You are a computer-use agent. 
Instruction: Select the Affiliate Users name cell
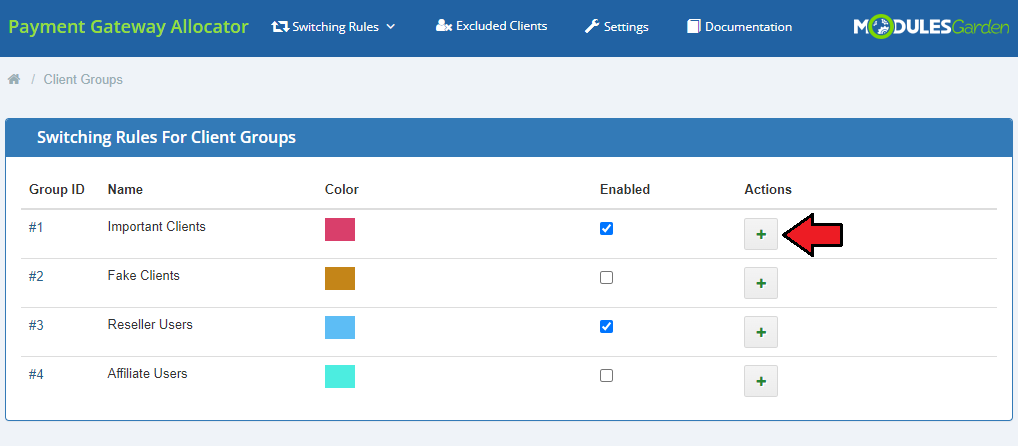147,373
